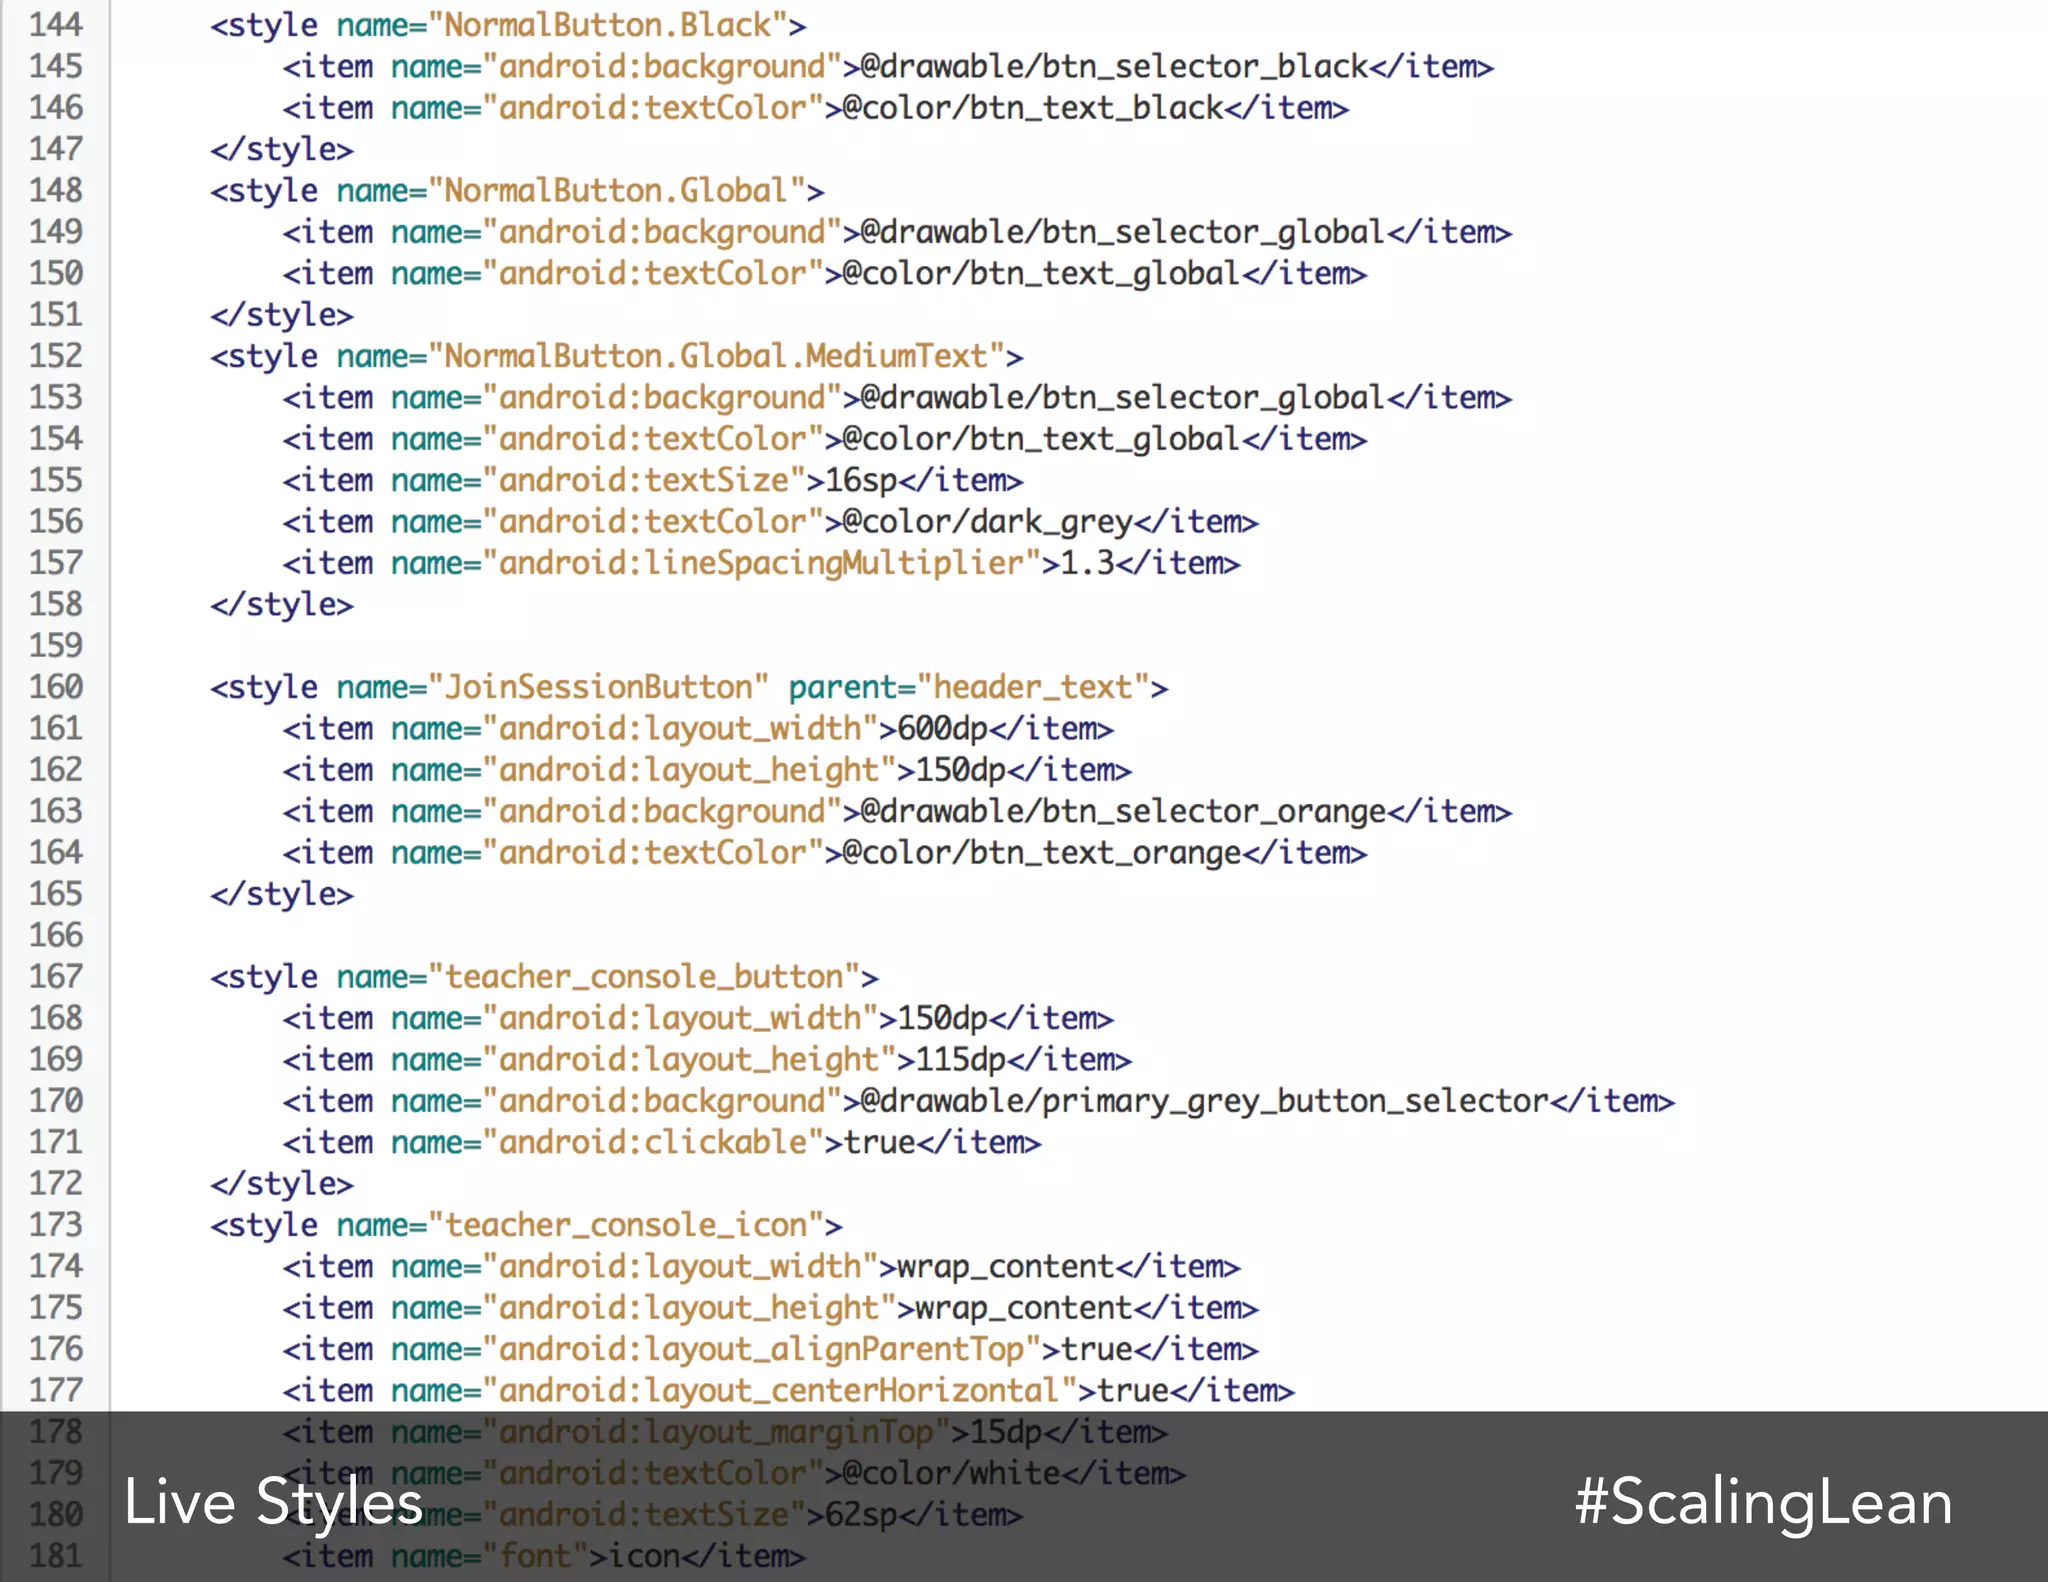Screen dimensions: 2048x1582
Task: Click line number 173 in the gutter
Action: pyautogui.click(x=55, y=1225)
